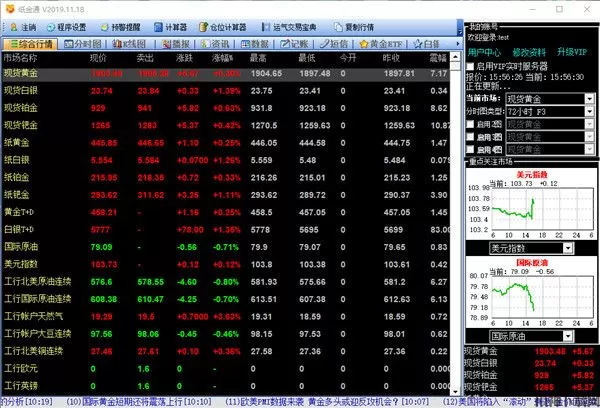Select the 黄金T+D row

coord(226,212)
